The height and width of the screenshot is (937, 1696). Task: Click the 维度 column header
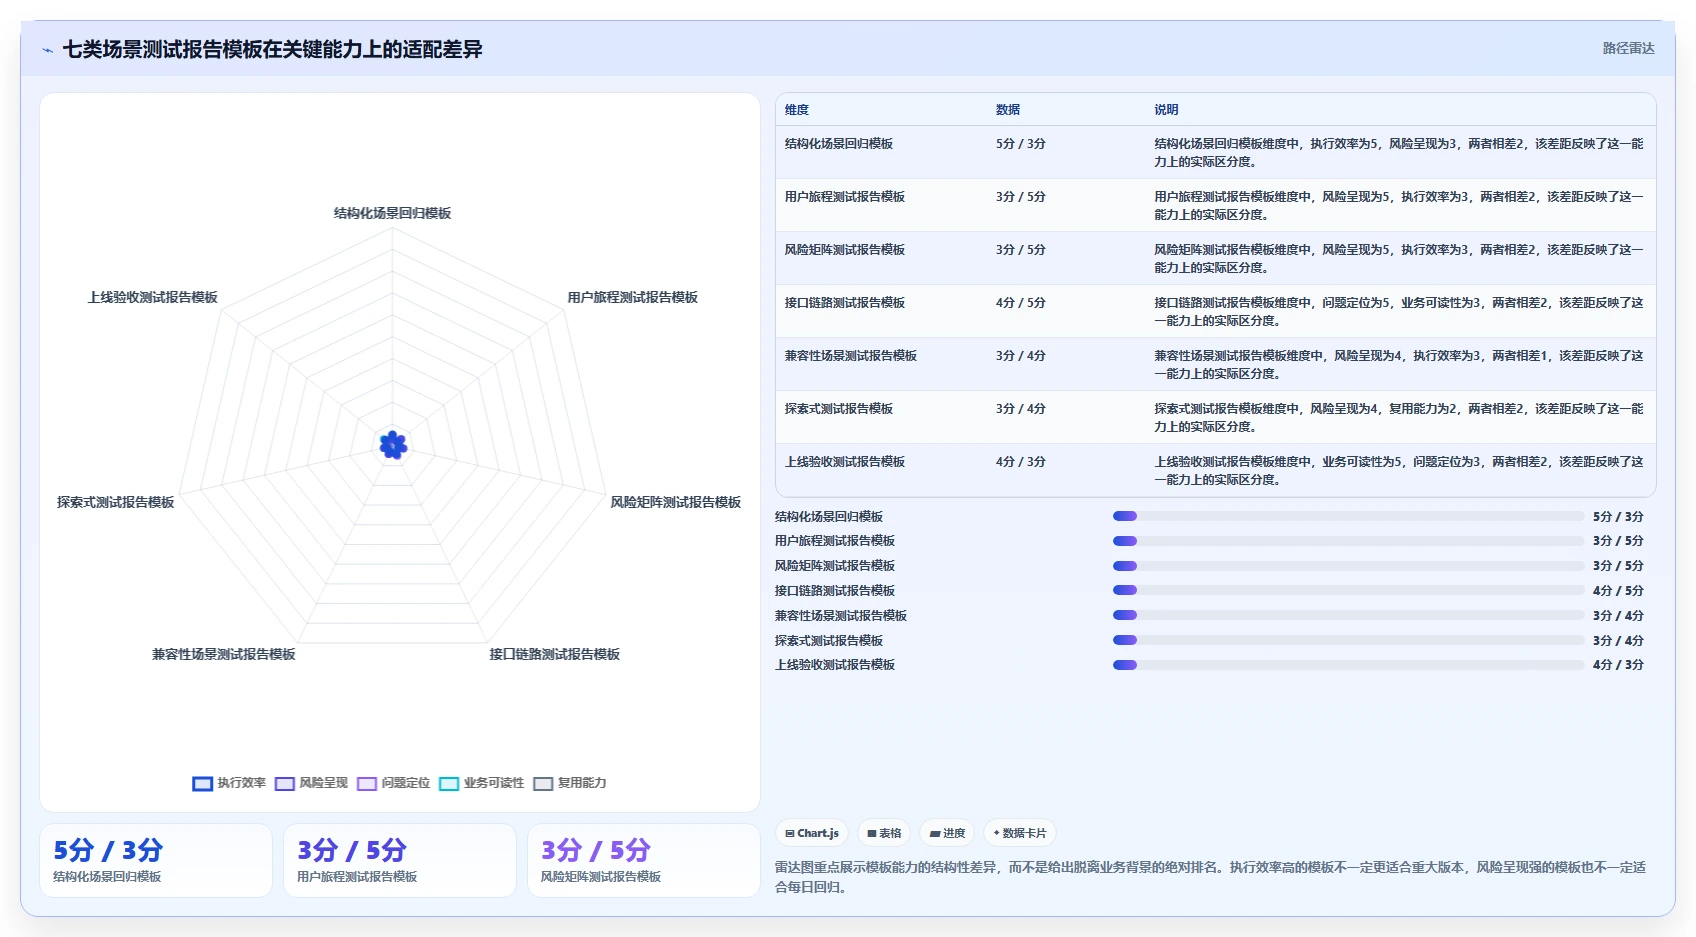(797, 110)
